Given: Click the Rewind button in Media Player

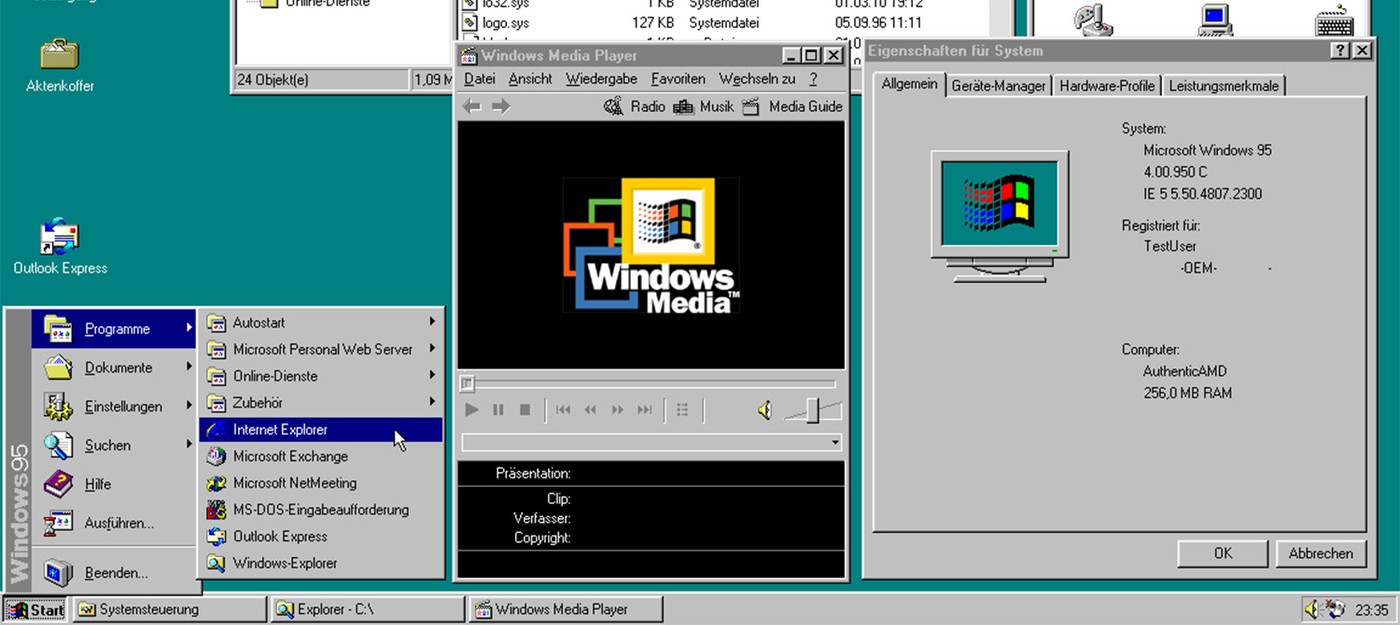Looking at the screenshot, I should 590,410.
